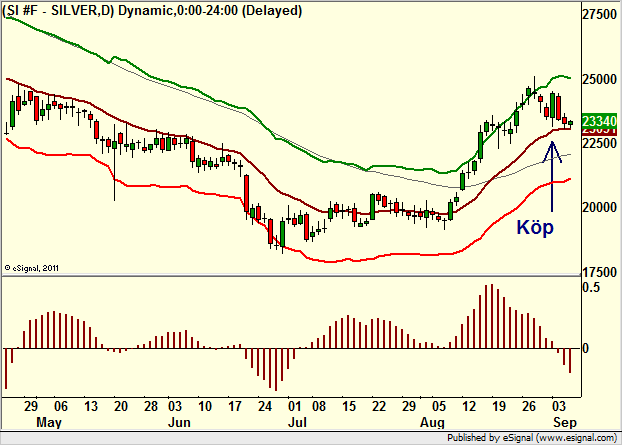Select the 19 date label
The height and width of the screenshot is (445, 622).
coord(499,406)
